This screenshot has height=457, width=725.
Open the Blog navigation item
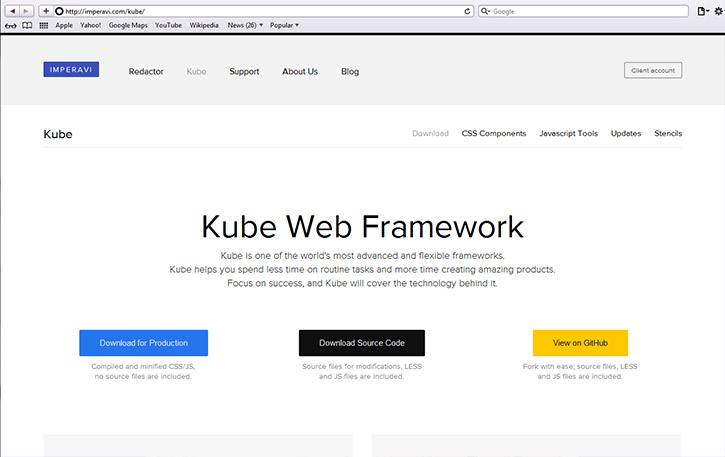point(350,72)
